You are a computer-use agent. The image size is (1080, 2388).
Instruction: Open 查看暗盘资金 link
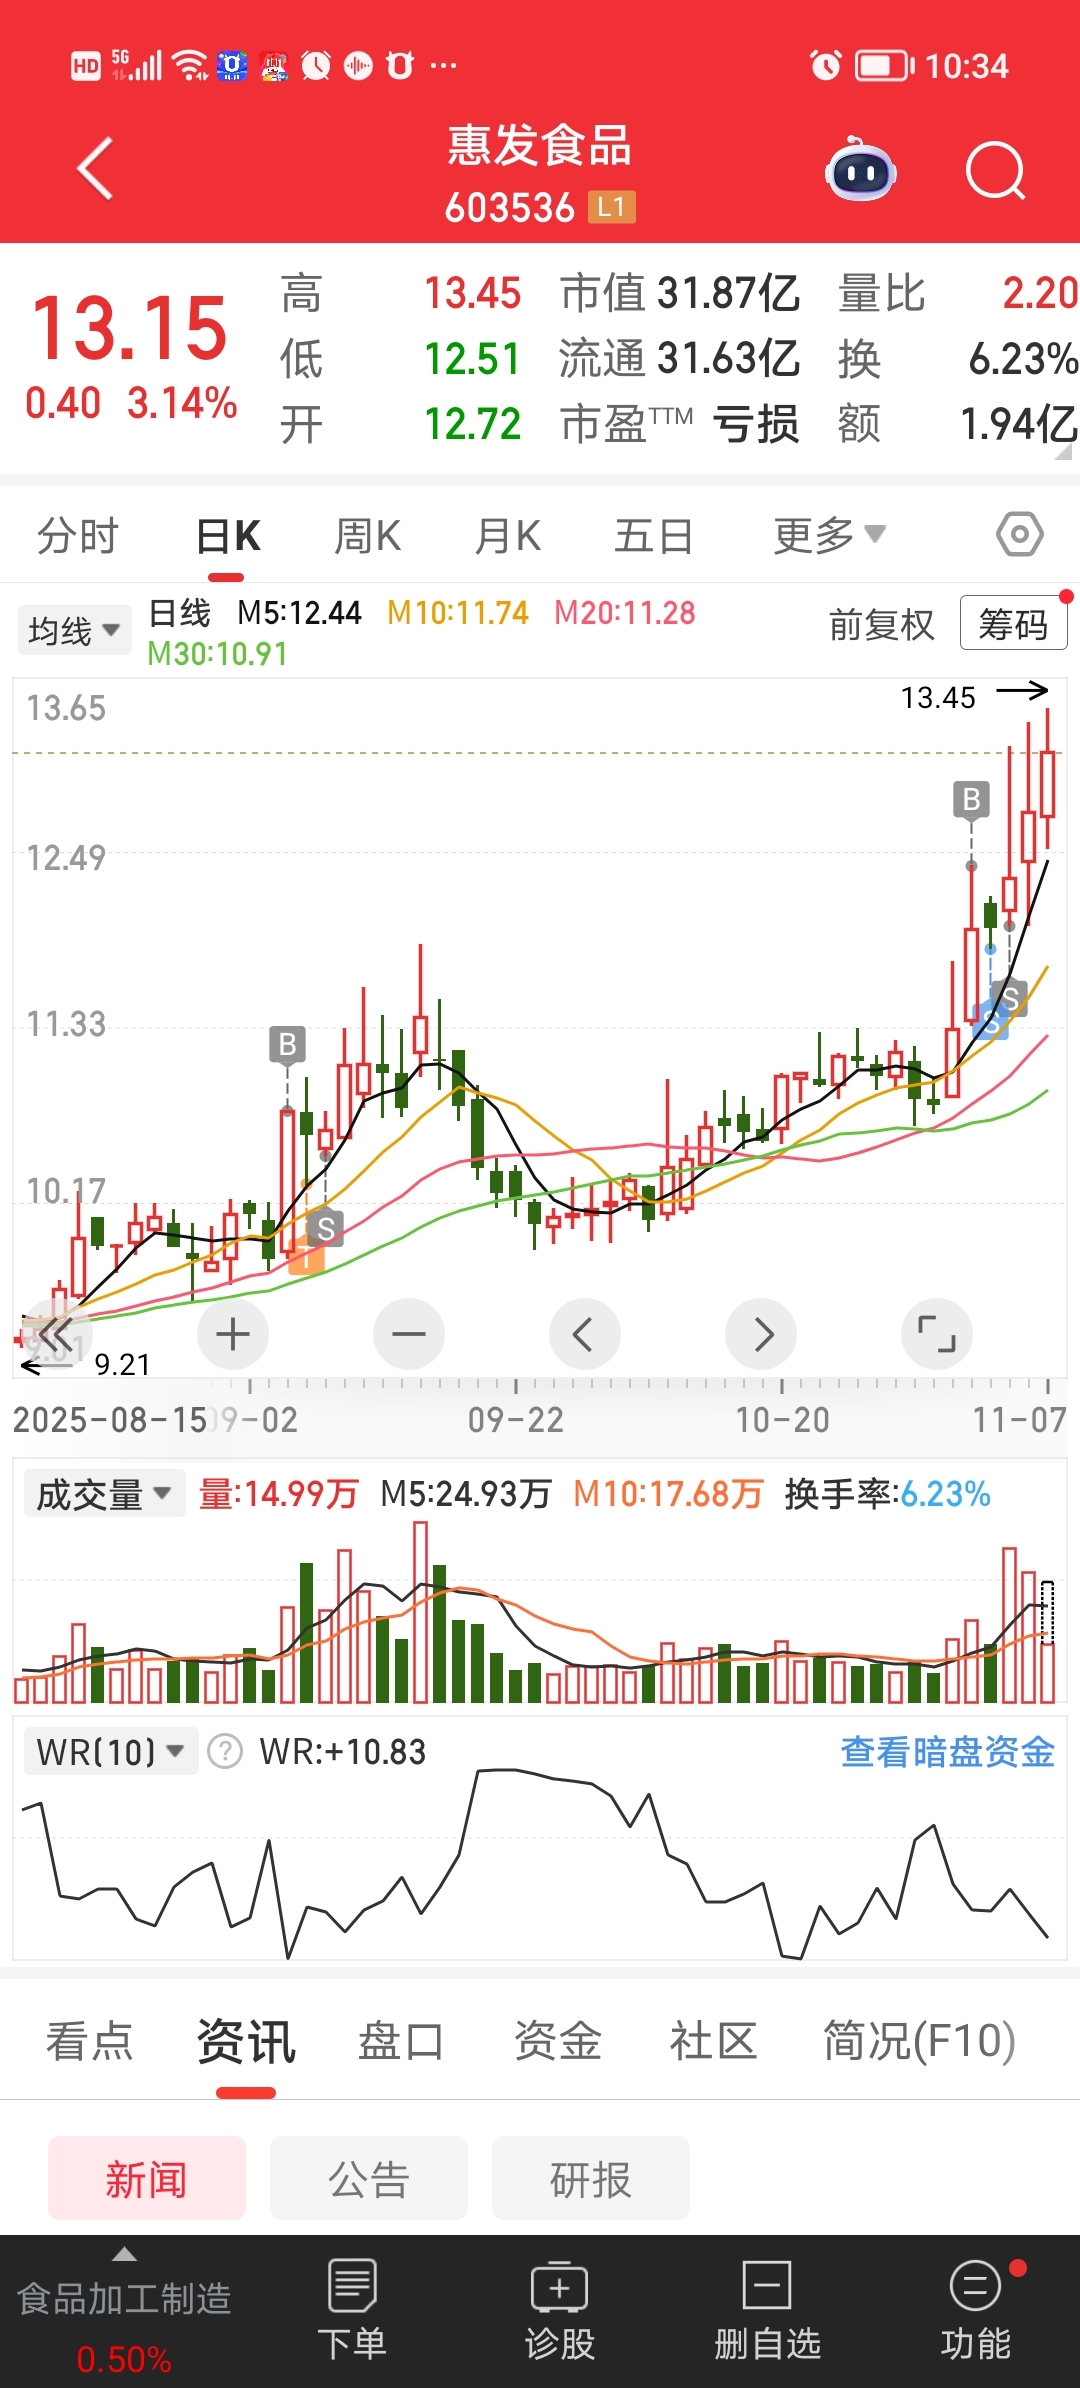click(947, 1752)
